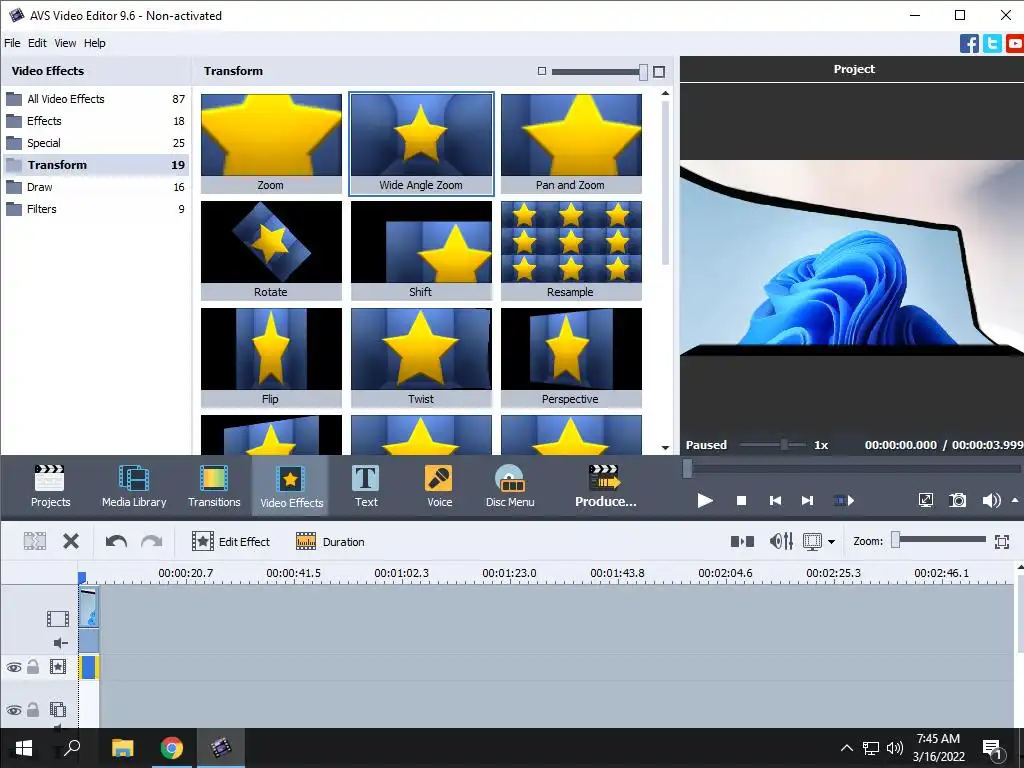Select the Shift effect thumbnail
The height and width of the screenshot is (768, 1024).
point(421,250)
